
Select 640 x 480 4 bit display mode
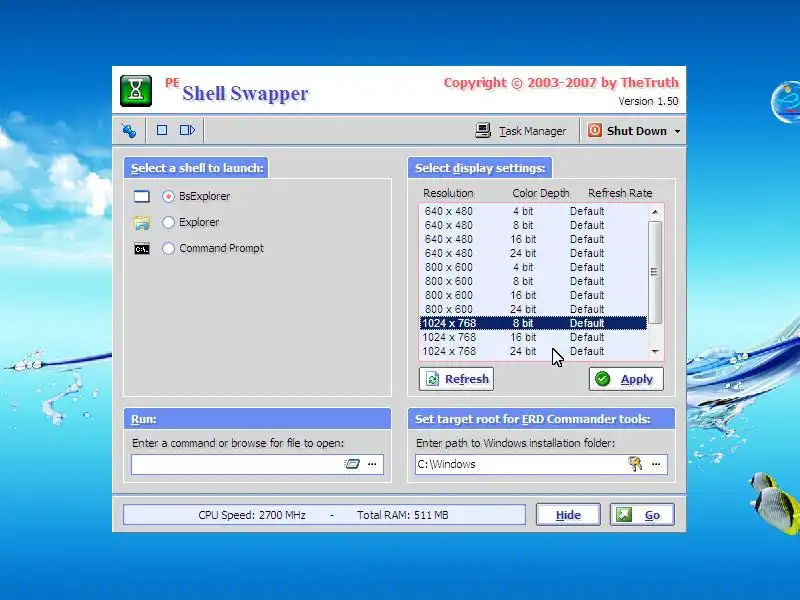(533, 211)
